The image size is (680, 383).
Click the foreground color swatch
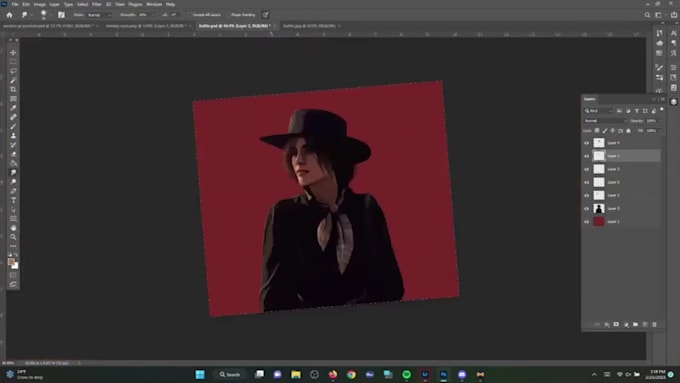tap(11, 262)
